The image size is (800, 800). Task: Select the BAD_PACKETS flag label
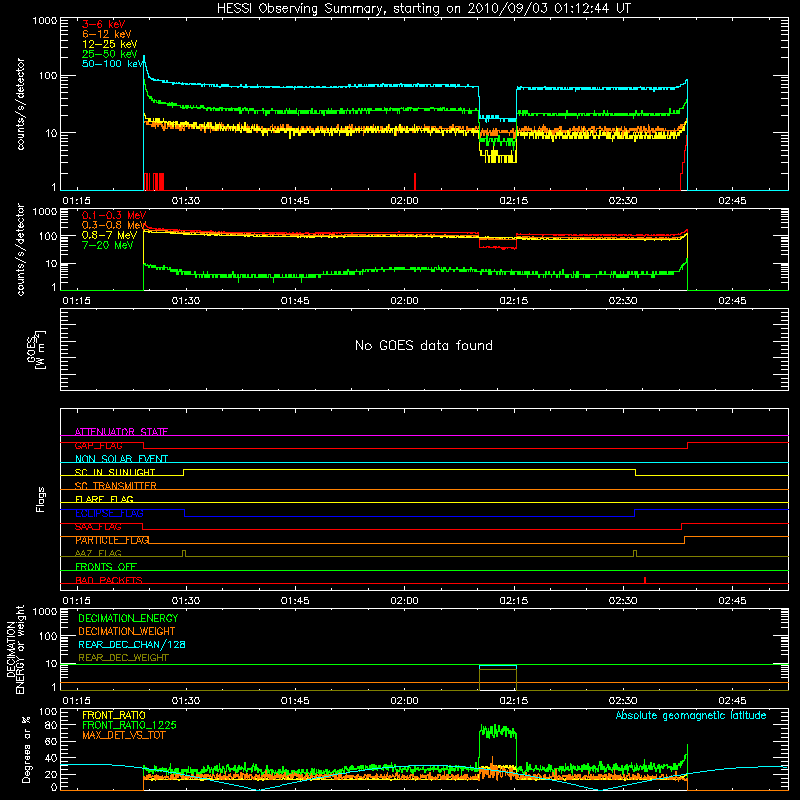point(109,580)
